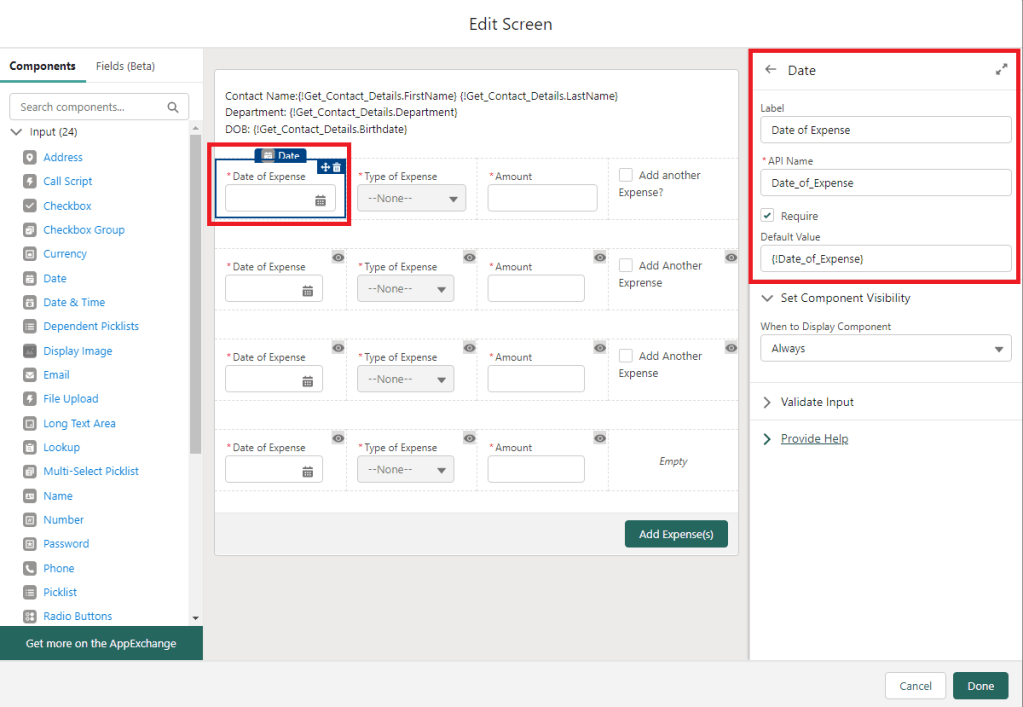Choose the Radio Buttons component

pos(77,616)
